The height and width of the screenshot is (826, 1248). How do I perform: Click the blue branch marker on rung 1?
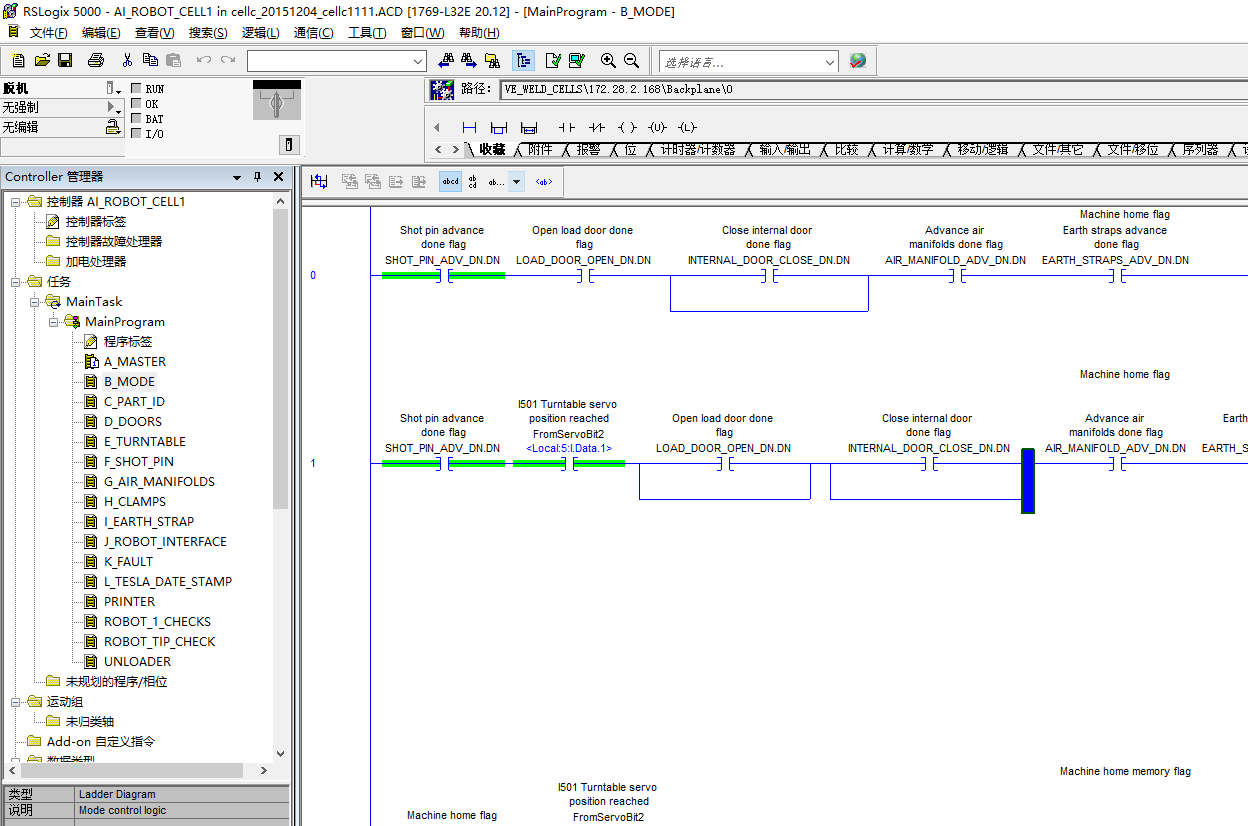1027,481
